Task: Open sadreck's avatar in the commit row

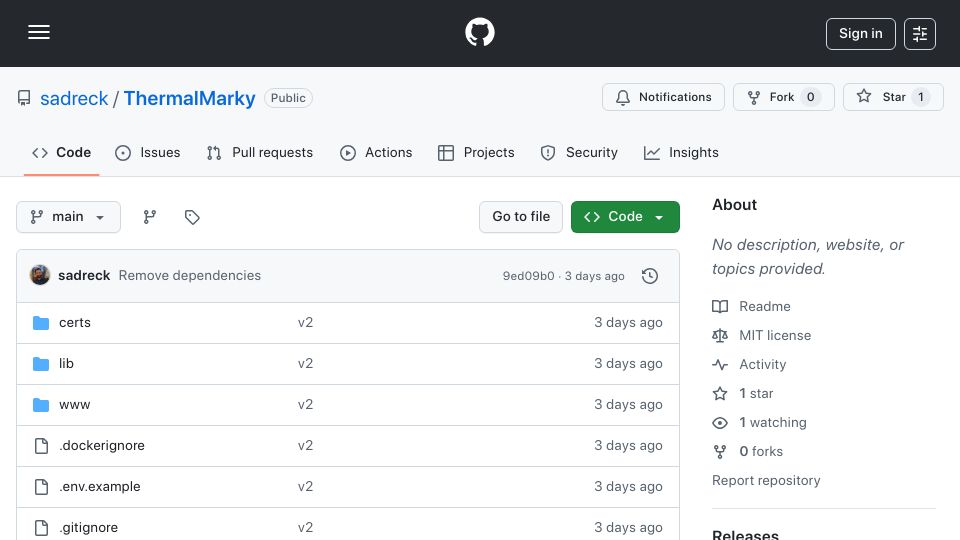Action: (40, 276)
